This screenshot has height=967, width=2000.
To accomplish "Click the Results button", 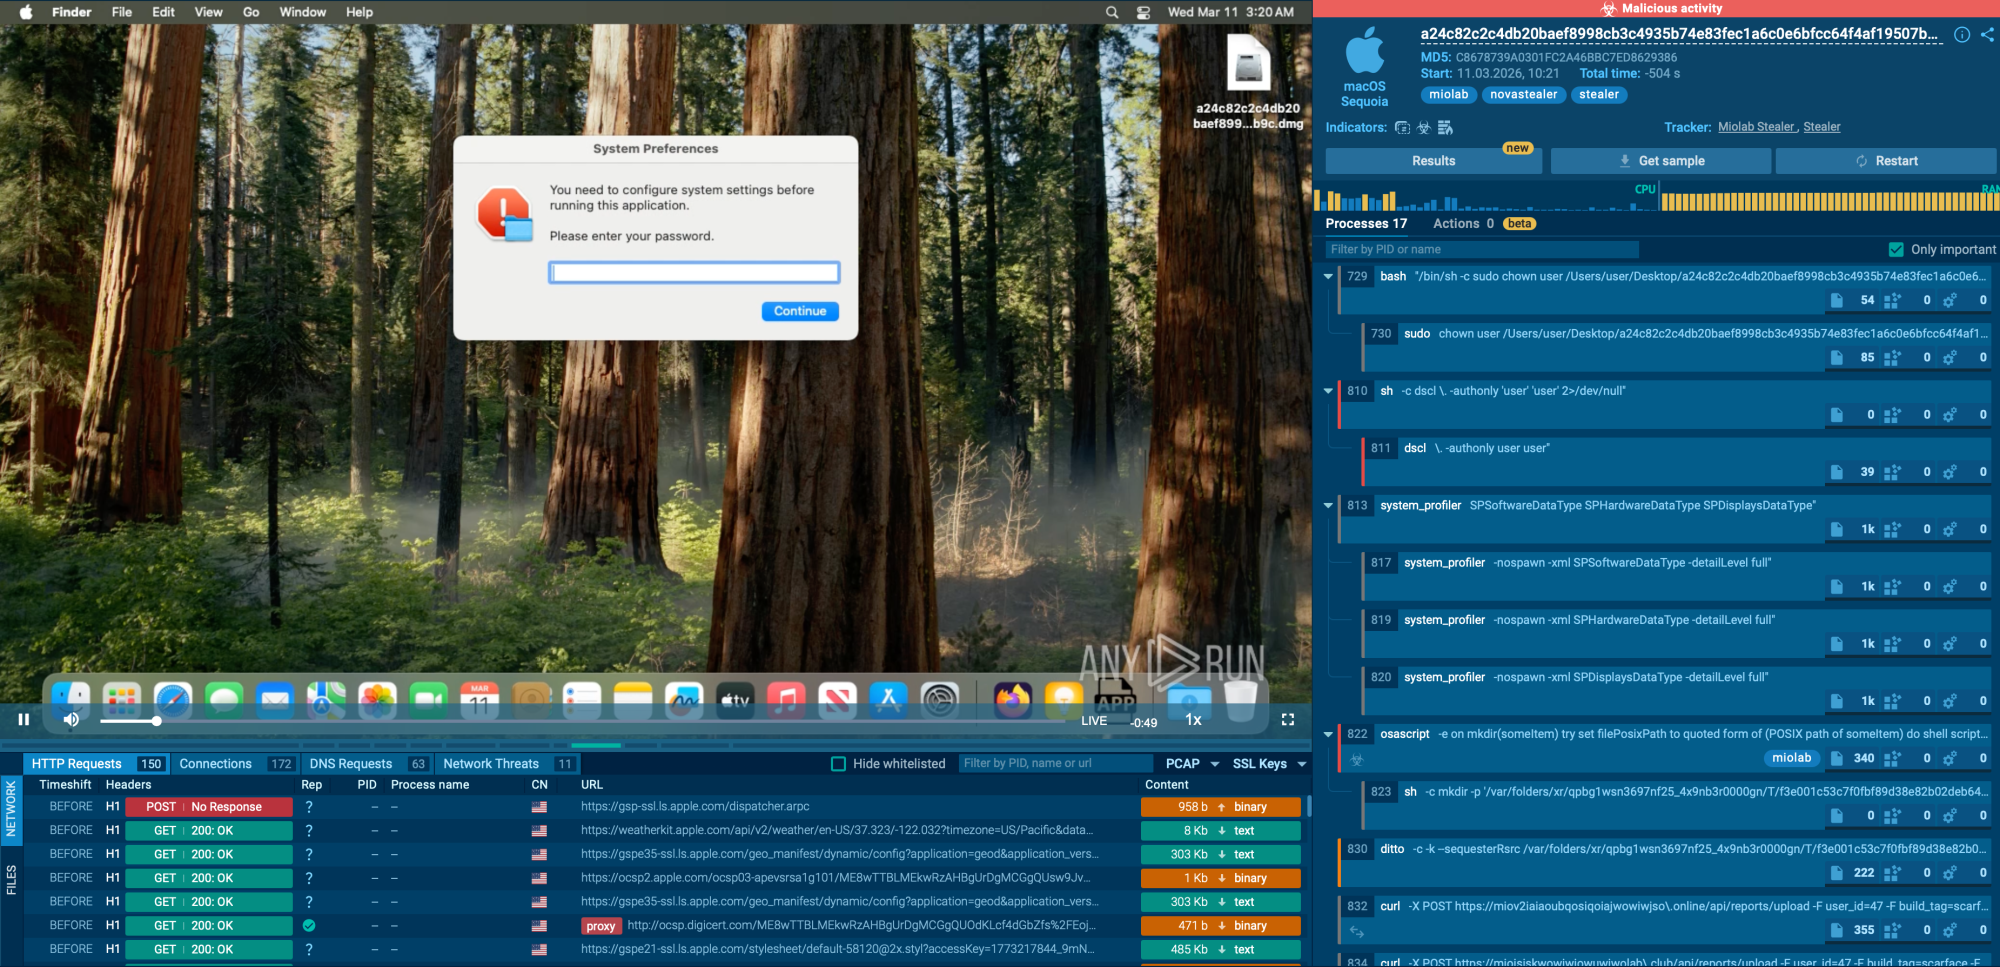I will (1433, 161).
